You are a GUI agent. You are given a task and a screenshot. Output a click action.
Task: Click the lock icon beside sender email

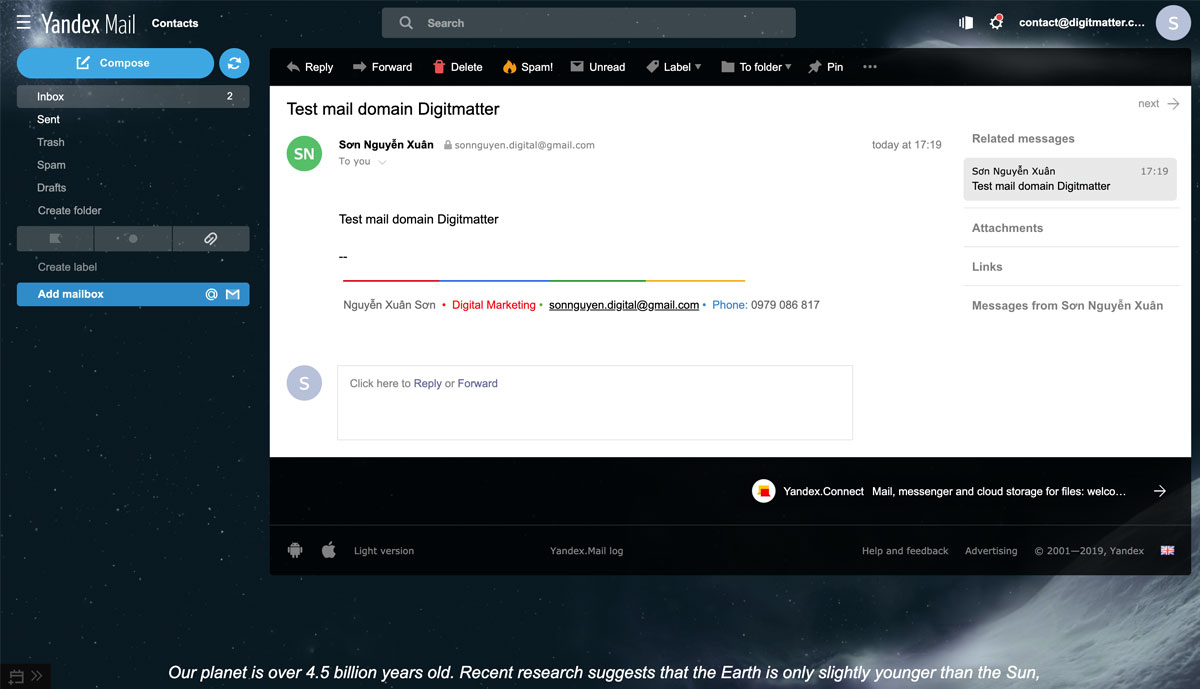point(448,145)
